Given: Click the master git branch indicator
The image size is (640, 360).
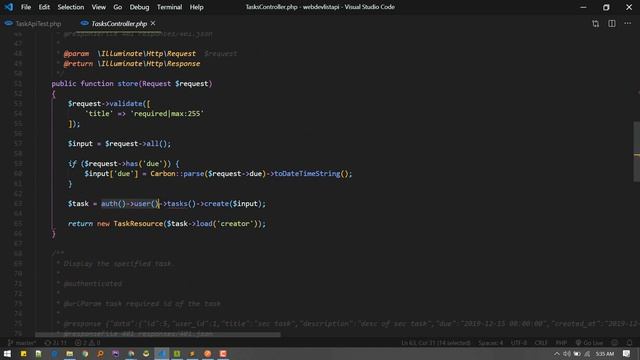Looking at the screenshot, I should click(22, 343).
